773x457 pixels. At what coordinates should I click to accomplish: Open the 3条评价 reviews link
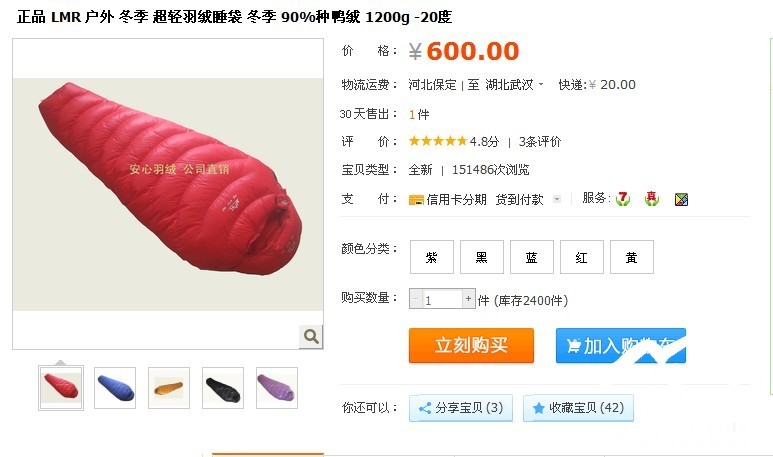[540, 142]
